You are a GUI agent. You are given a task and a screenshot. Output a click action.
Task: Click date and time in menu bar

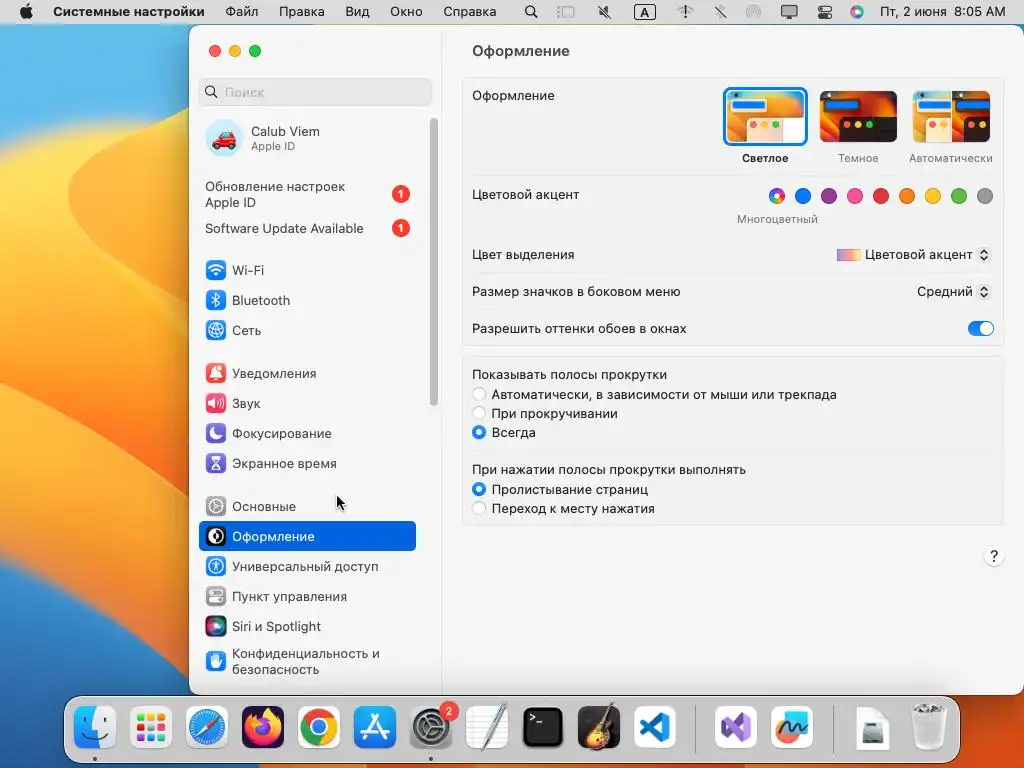pyautogui.click(x=942, y=12)
